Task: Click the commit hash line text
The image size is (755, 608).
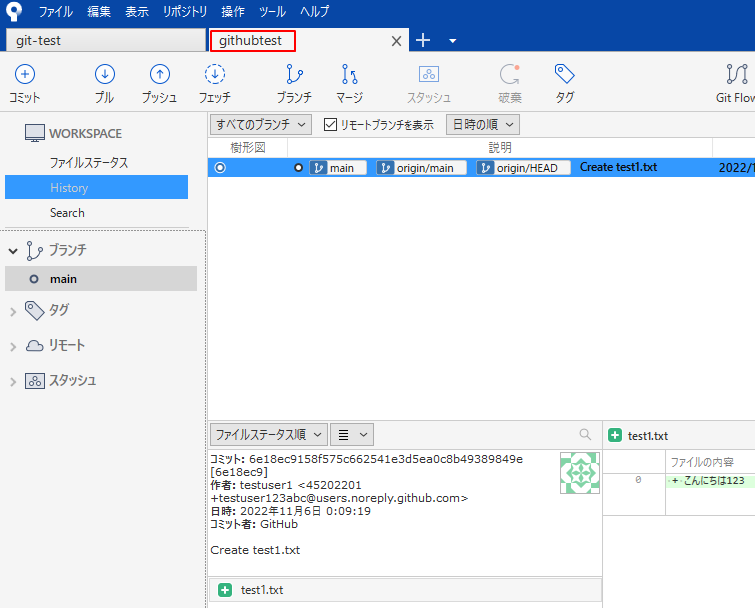Action: pos(366,459)
